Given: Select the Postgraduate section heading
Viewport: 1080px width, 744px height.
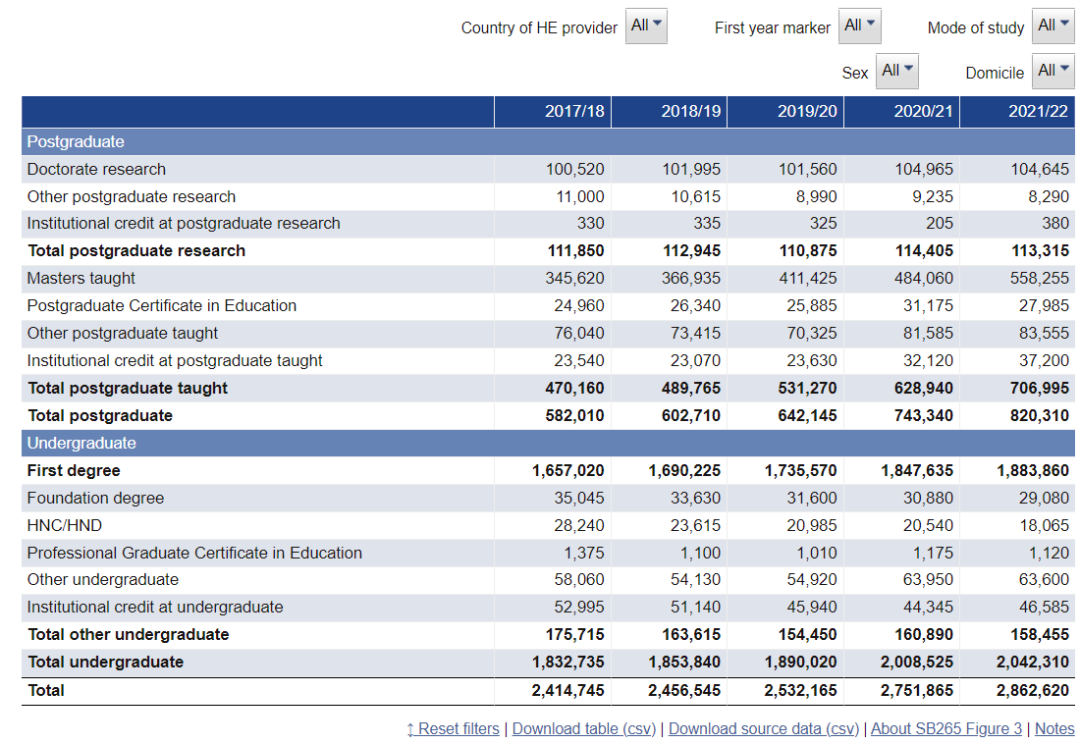Looking at the screenshot, I should 76,142.
